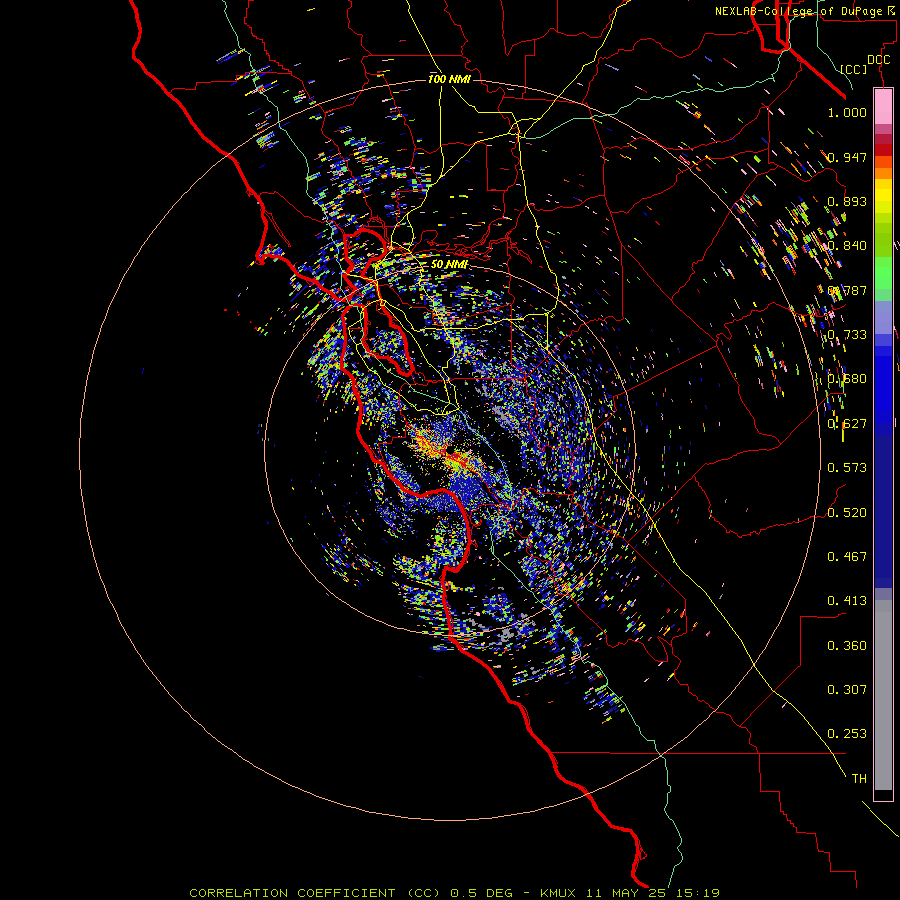This screenshot has height=900, width=900.
Task: Select the 0.360 legend value
Action: point(847,646)
